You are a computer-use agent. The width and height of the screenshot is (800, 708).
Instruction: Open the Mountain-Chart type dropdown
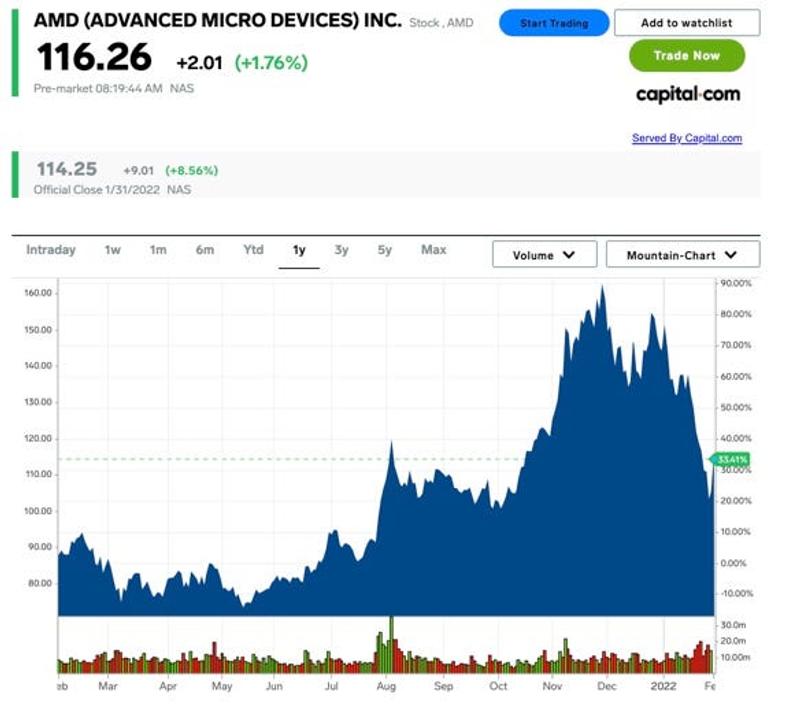(683, 255)
